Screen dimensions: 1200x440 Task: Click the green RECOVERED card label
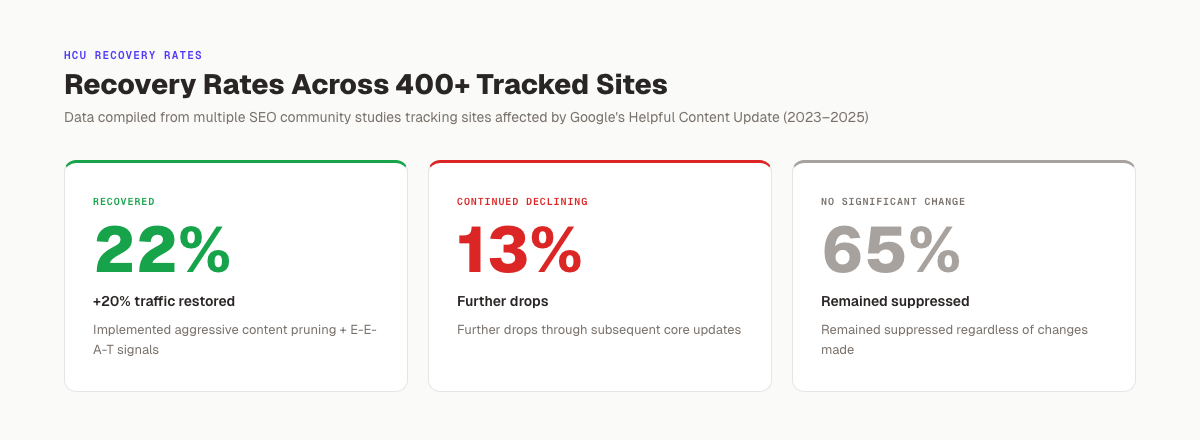124,202
